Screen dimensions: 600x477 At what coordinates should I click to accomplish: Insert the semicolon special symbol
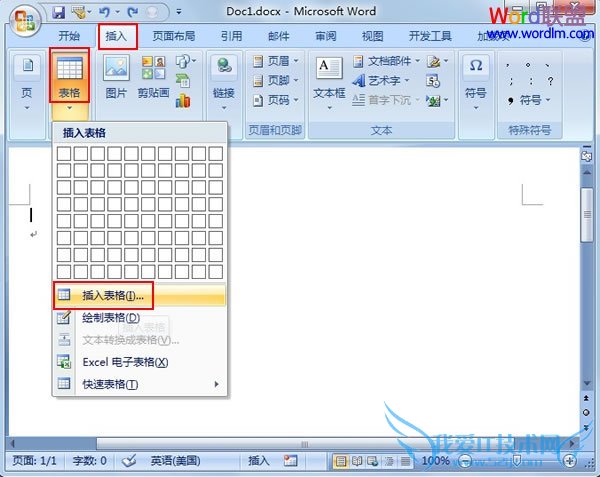pos(511,81)
